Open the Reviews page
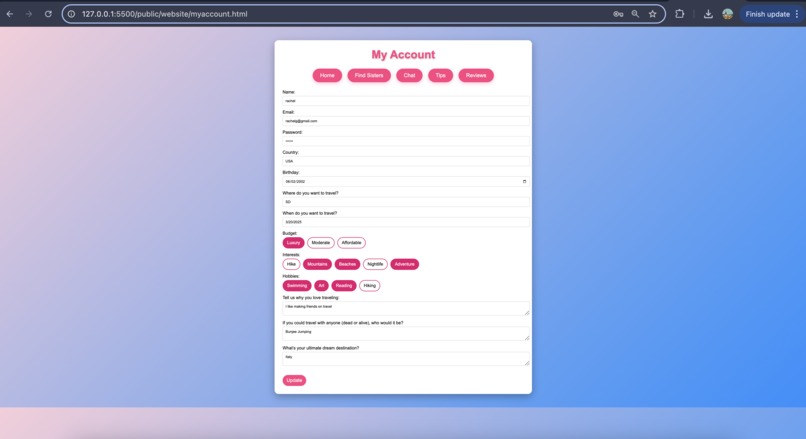This screenshot has height=439, width=806. click(x=476, y=76)
